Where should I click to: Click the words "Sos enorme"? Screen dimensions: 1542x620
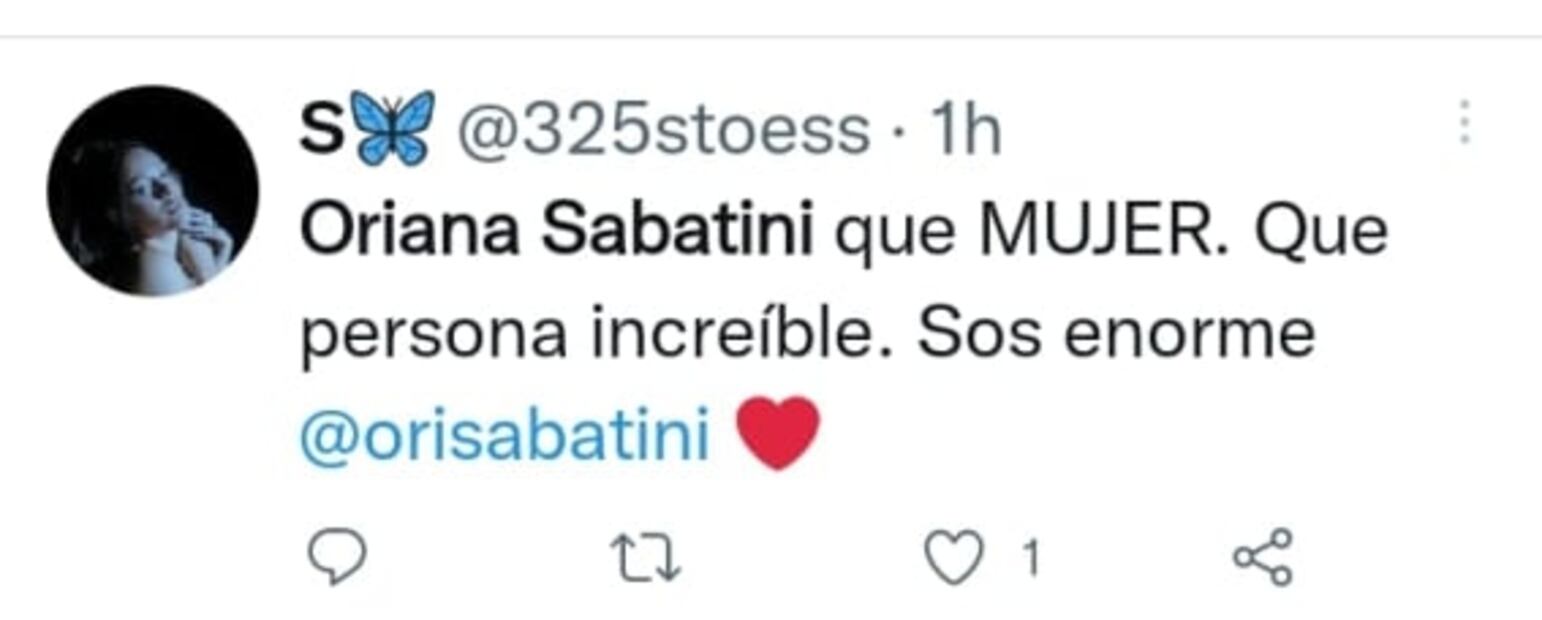point(1115,335)
